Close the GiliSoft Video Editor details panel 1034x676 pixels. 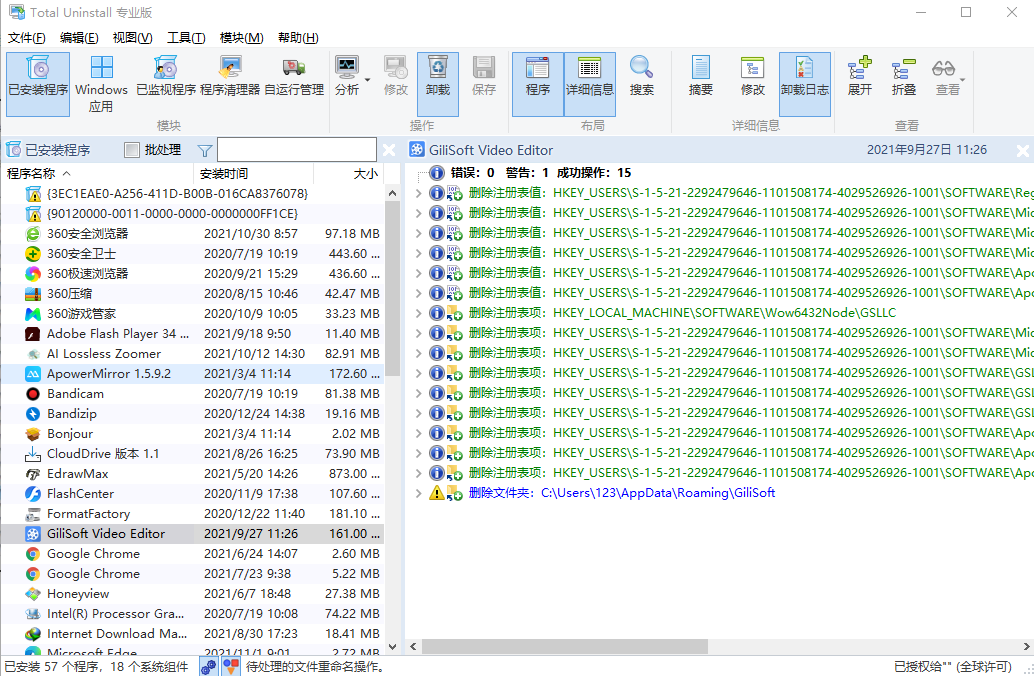[x=1022, y=151]
